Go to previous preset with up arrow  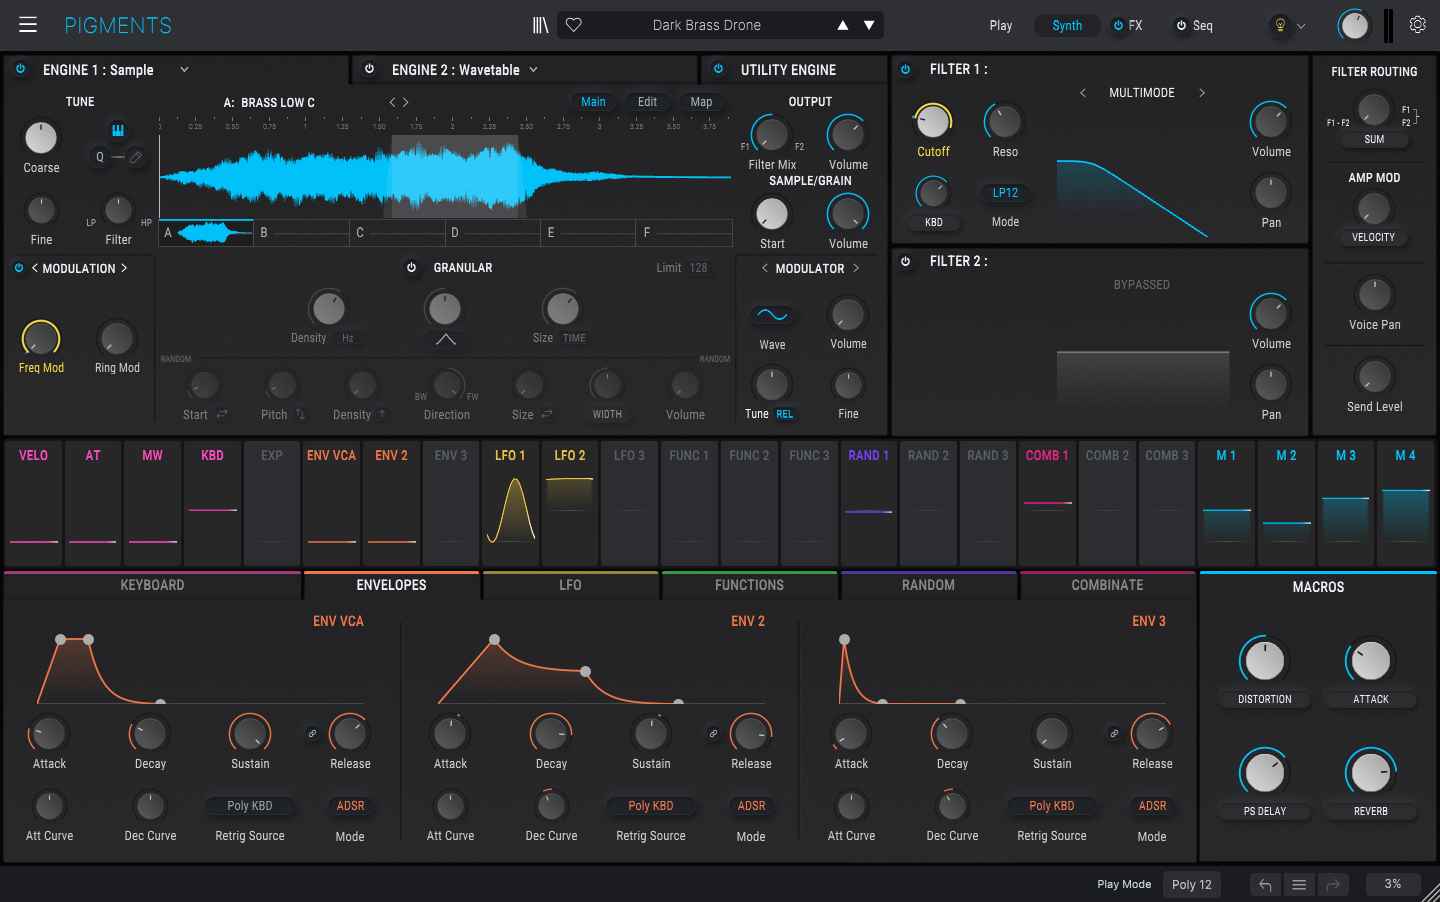click(x=843, y=25)
